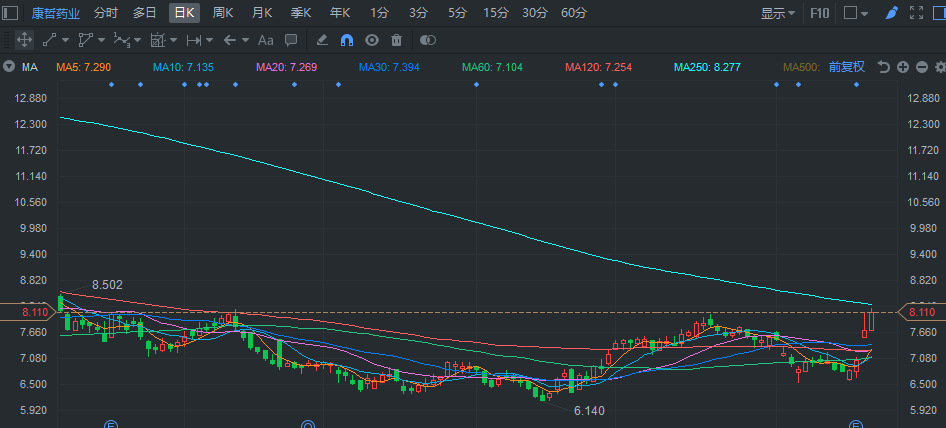
Task: Click MA30: 7.394 legend value
Action: pos(389,67)
